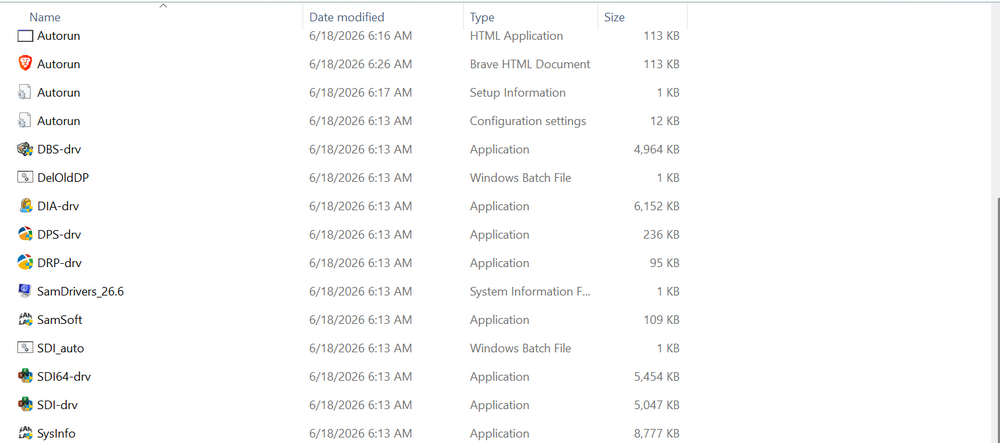This screenshot has height=443, width=1000.
Task: Click the Brave icon of Autorun HTML document
Action: [x=25, y=64]
